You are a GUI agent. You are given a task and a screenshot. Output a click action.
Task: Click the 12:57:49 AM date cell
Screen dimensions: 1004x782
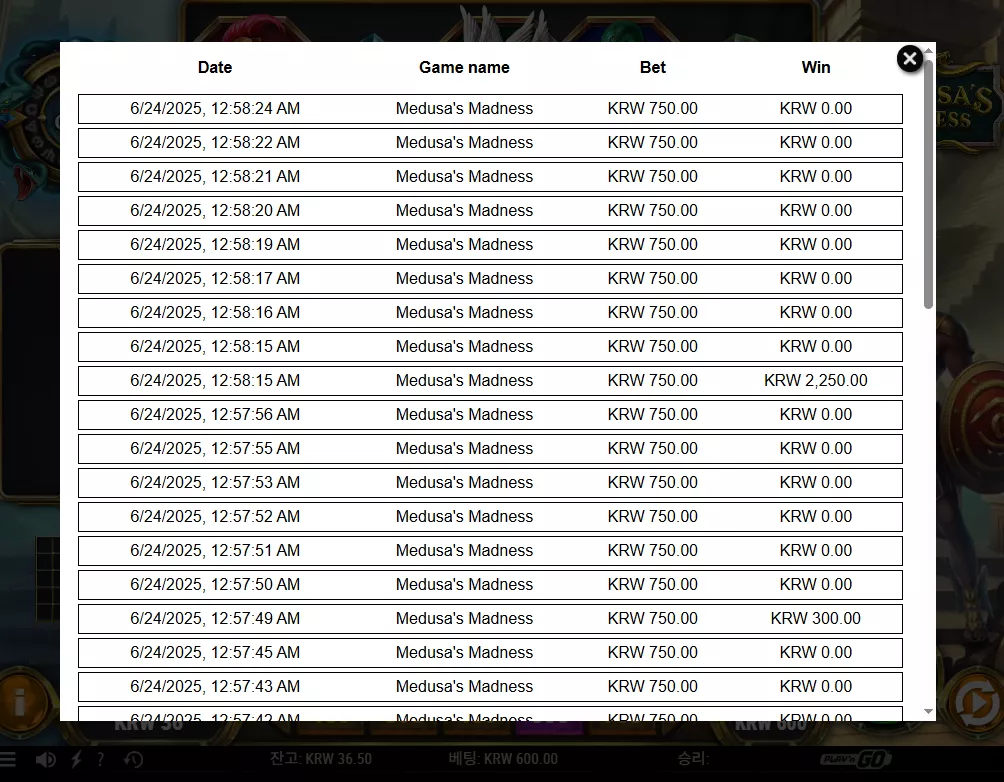pyautogui.click(x=215, y=618)
